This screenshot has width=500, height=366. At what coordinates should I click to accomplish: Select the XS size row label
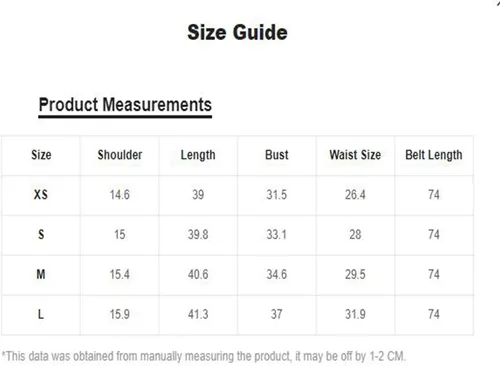tap(41, 195)
